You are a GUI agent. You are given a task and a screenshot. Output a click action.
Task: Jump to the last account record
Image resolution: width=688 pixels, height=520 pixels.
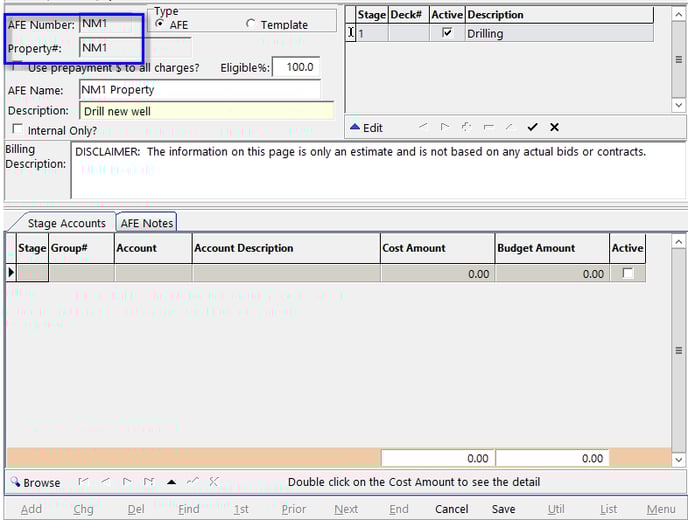[149, 482]
